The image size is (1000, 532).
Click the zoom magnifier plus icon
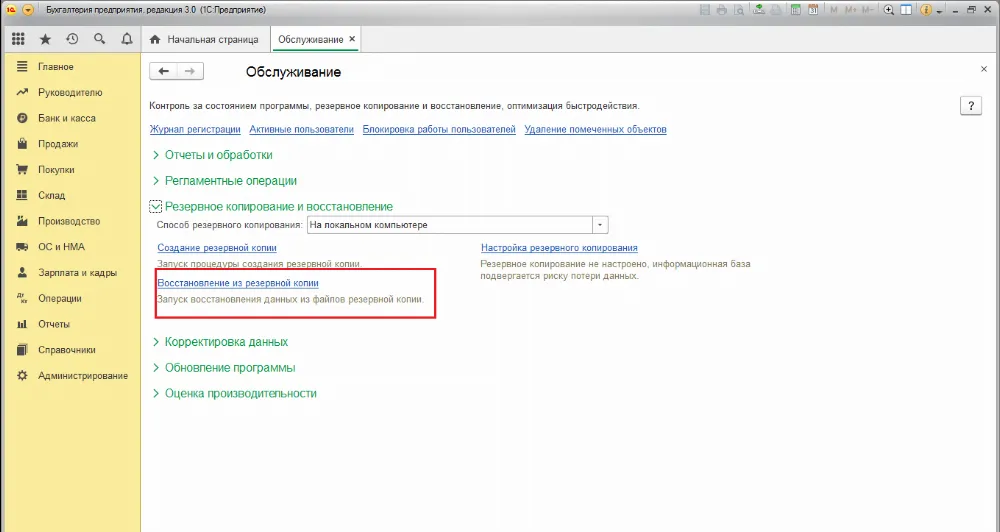click(x=889, y=10)
